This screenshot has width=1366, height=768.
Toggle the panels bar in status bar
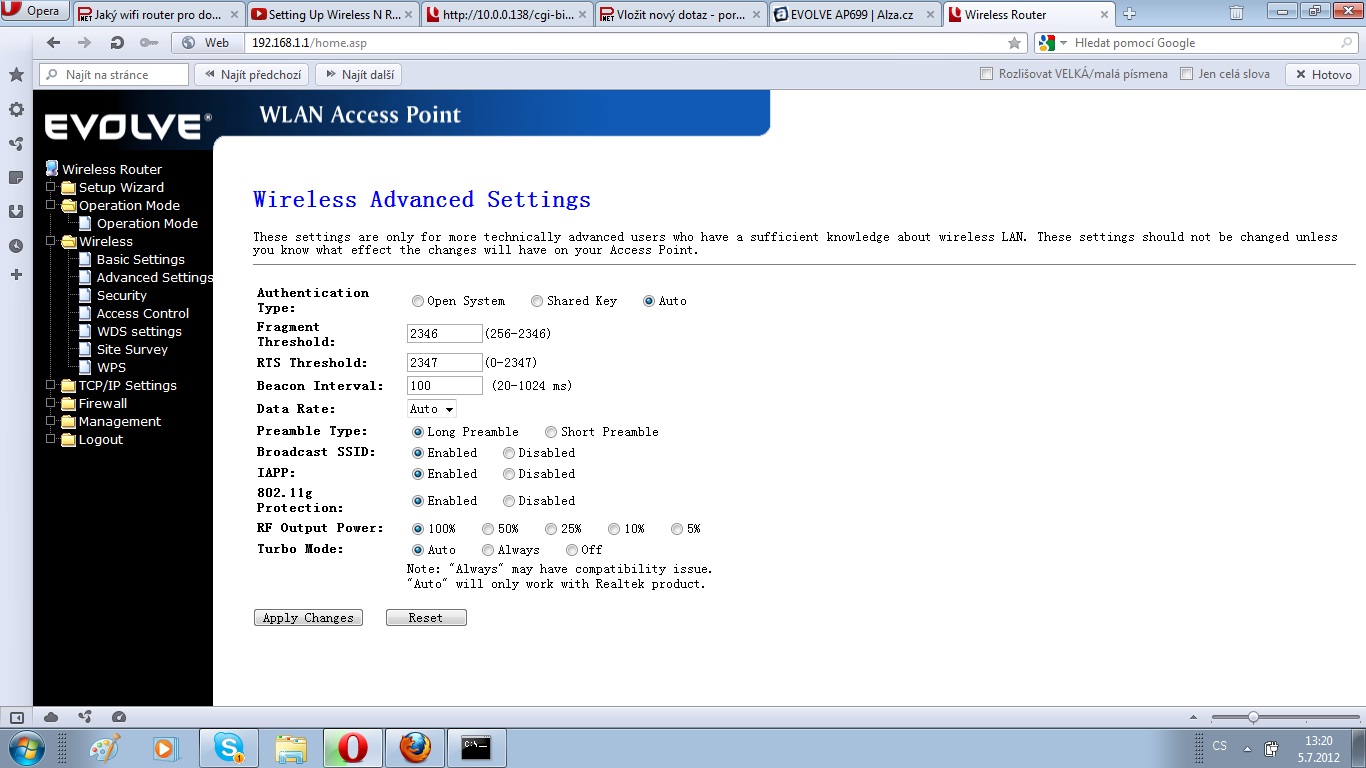pyautogui.click(x=17, y=716)
